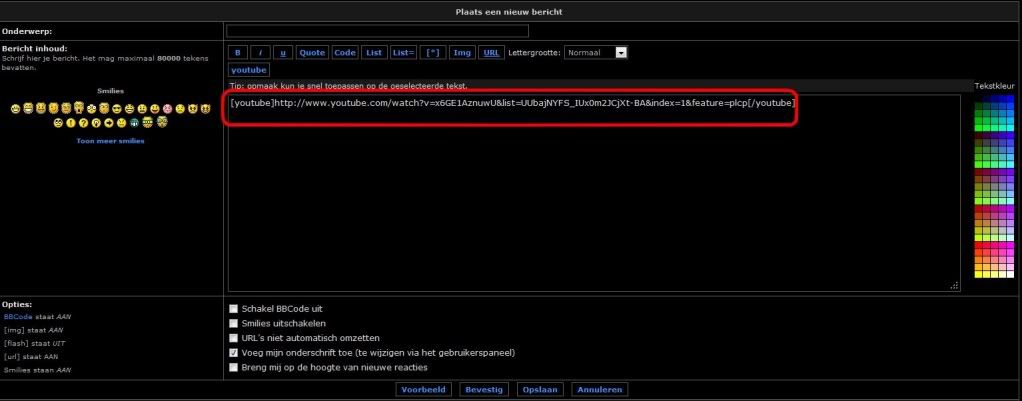
Task: Insert youtube BBCode tag
Action: pos(249,70)
